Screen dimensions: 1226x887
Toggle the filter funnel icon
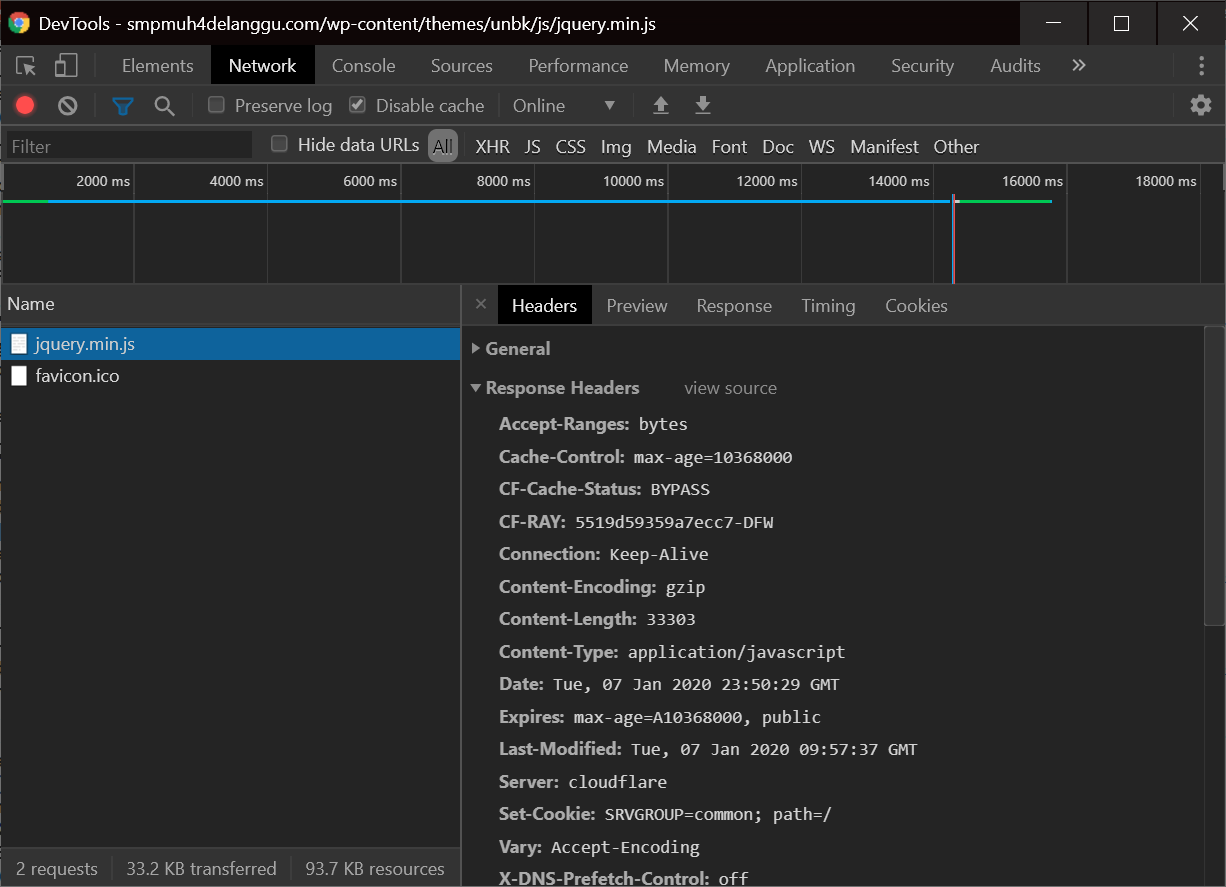123,105
